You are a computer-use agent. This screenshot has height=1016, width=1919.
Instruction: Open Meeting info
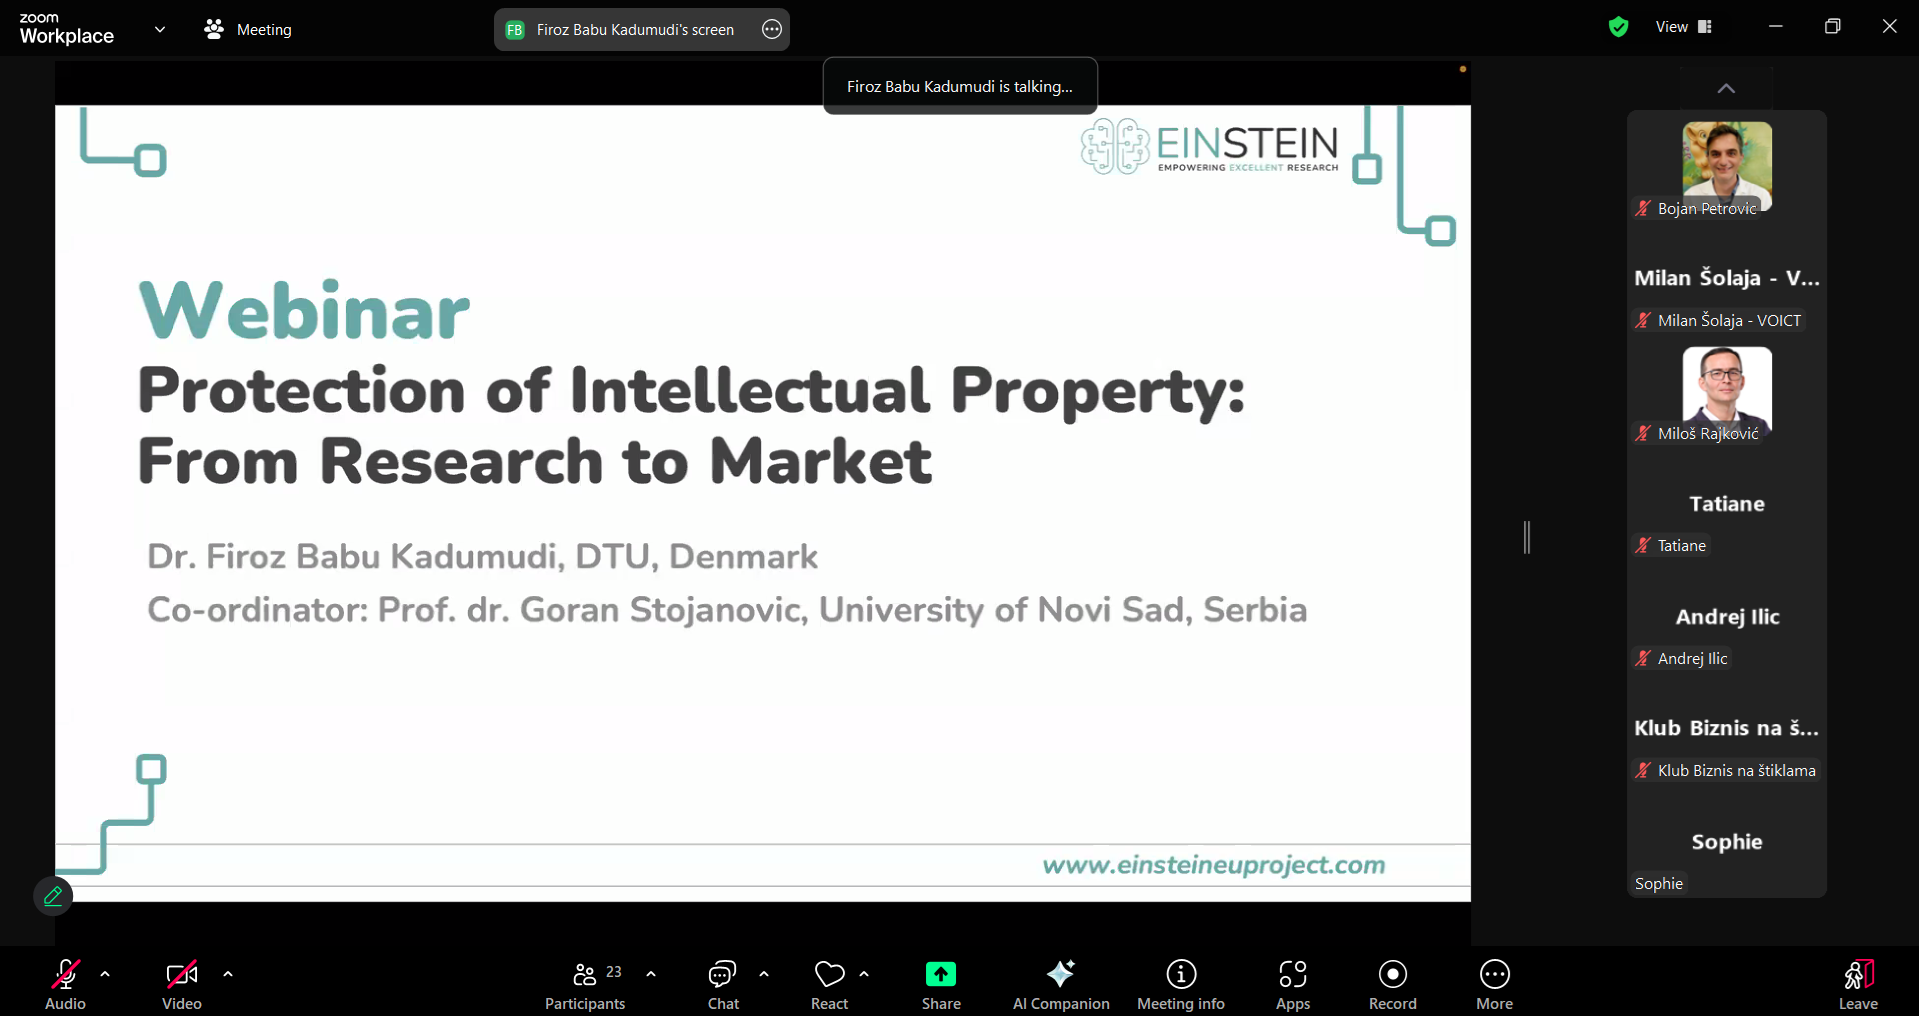[x=1181, y=985]
